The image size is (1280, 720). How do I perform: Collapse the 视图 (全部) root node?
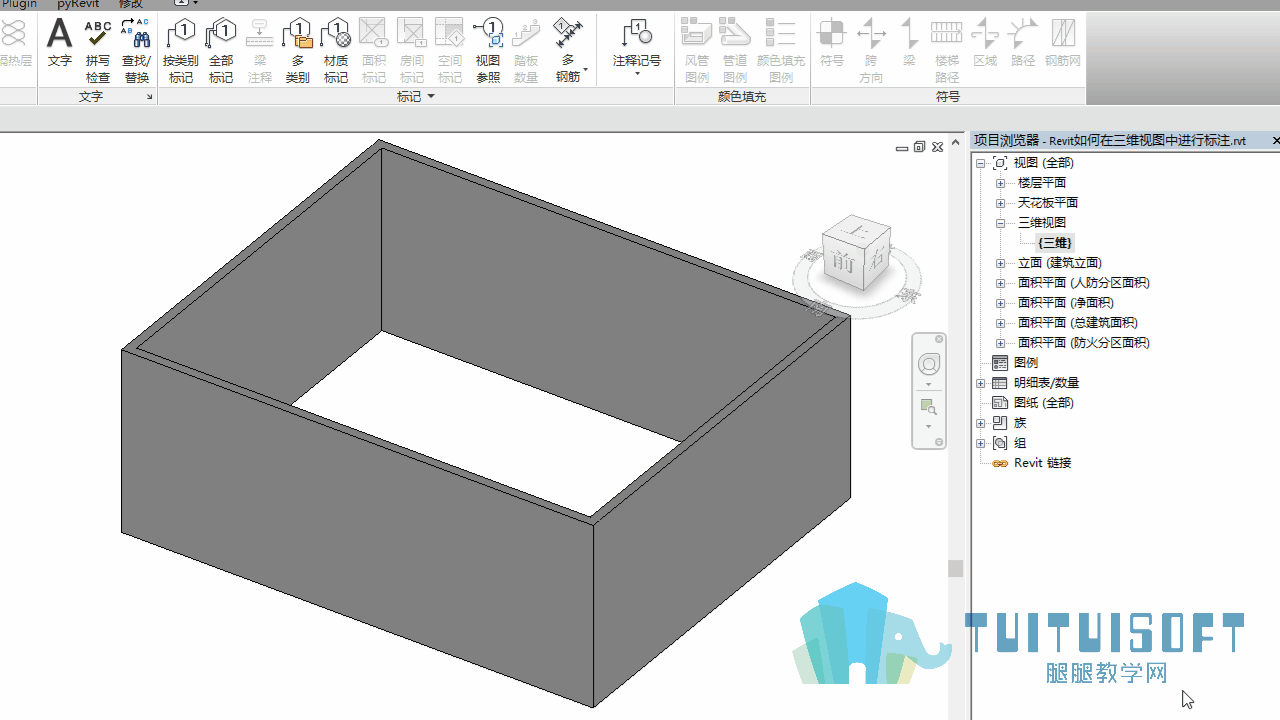pyautogui.click(x=981, y=163)
